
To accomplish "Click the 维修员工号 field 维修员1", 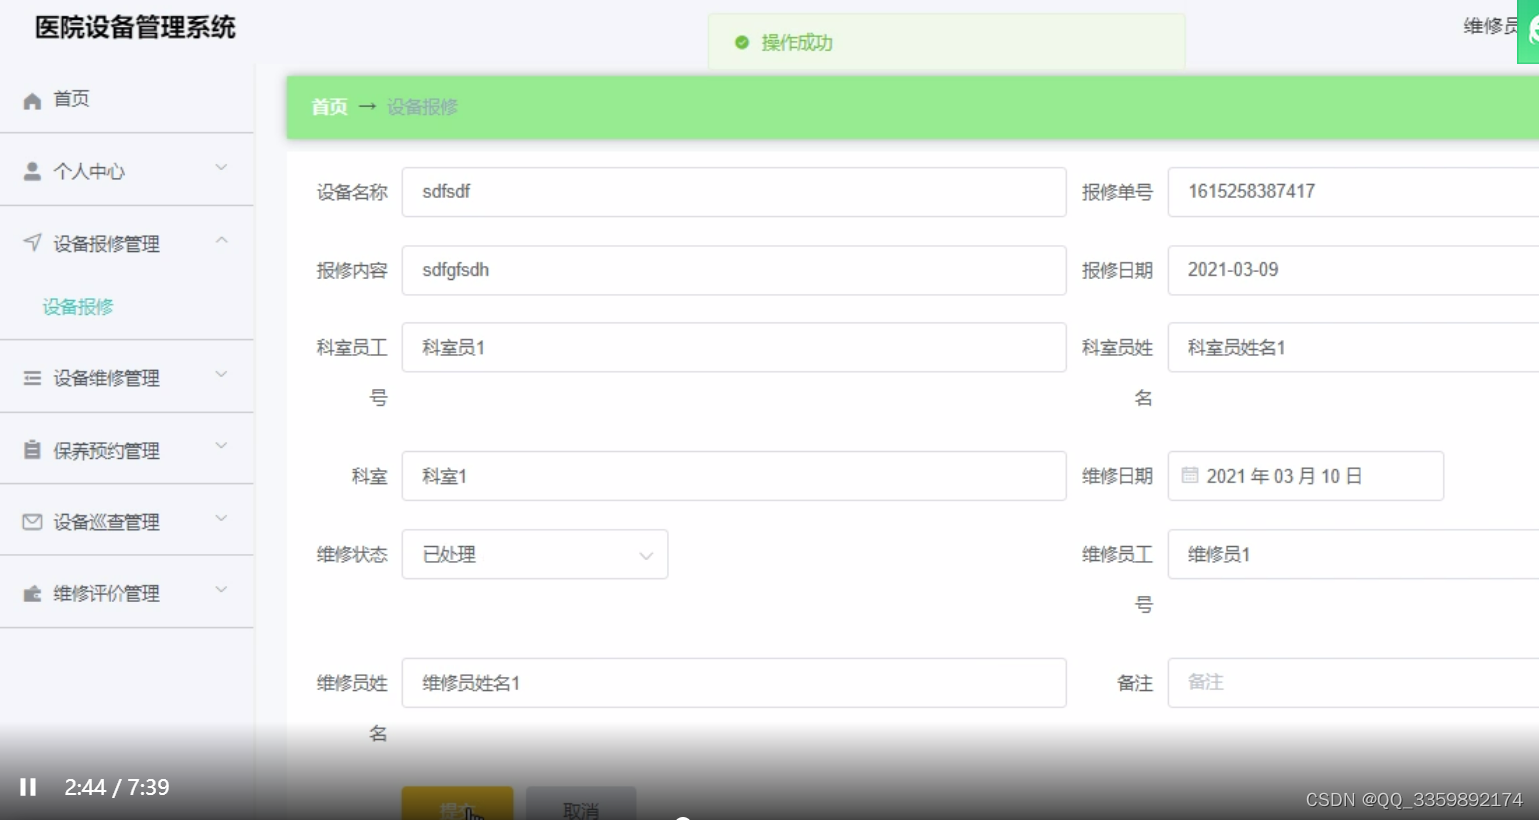I will [x=1353, y=554].
